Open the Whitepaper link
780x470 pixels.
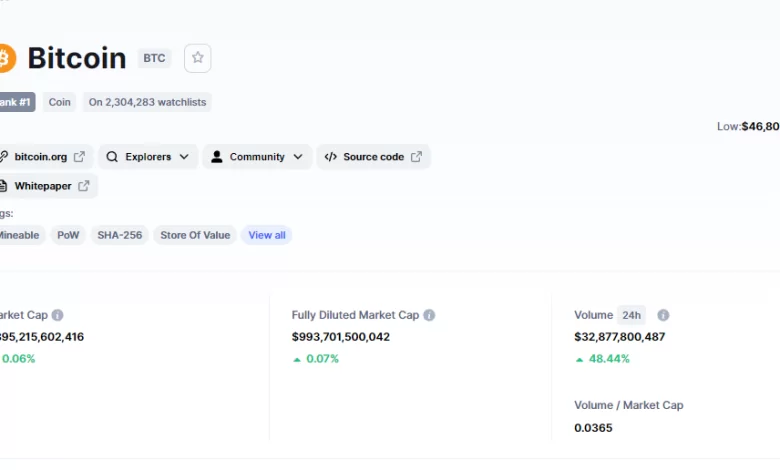pos(48,186)
